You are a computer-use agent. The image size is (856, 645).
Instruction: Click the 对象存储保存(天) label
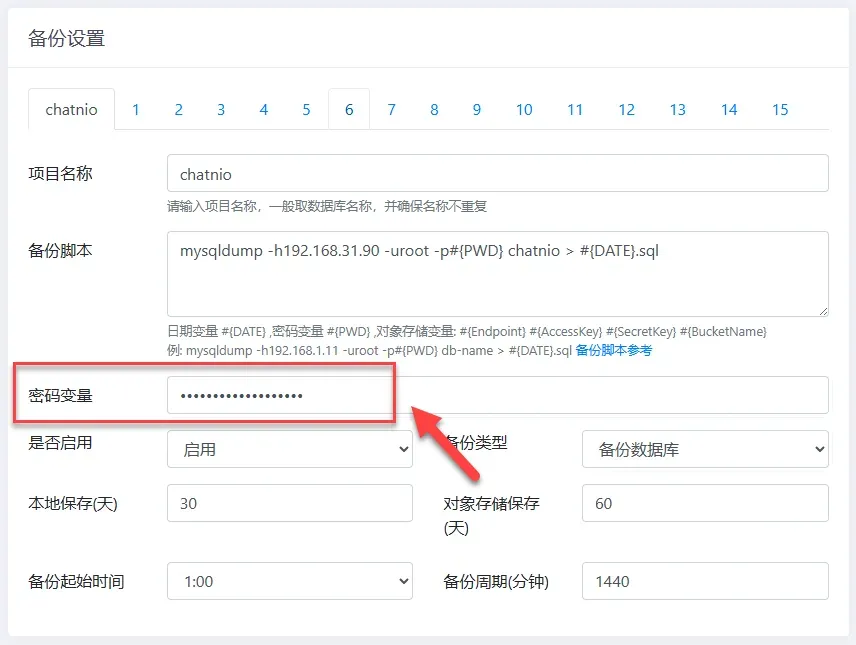coord(491,515)
